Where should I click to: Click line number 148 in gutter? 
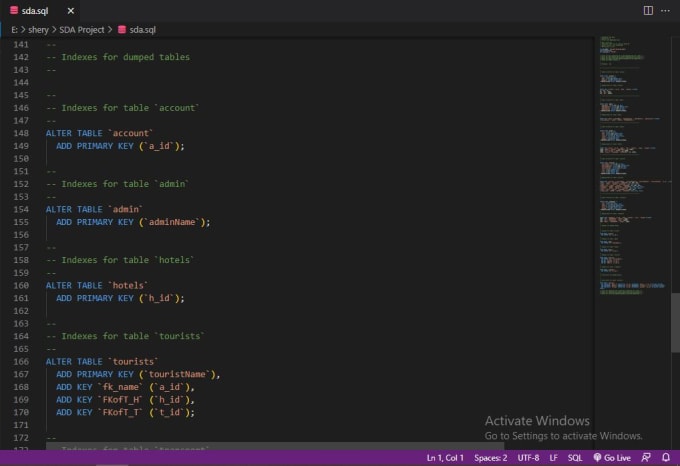click(x=21, y=134)
